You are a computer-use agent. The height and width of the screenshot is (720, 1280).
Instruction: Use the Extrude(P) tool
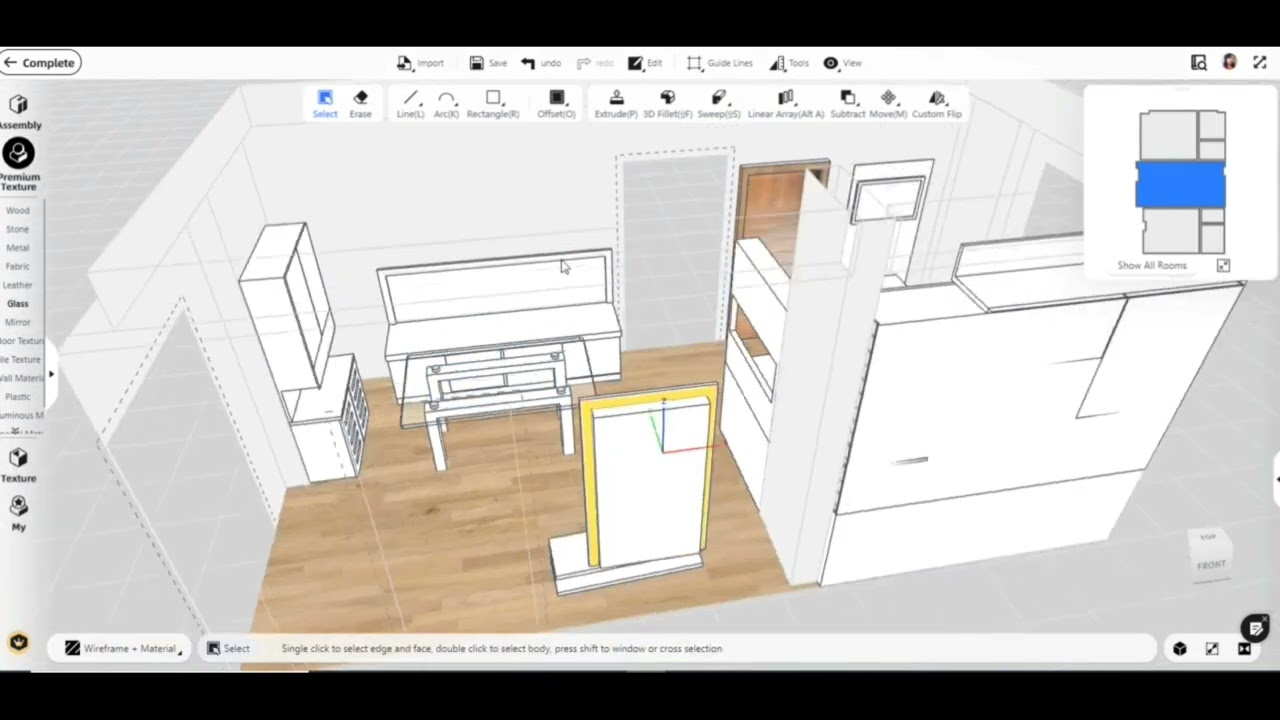(616, 104)
